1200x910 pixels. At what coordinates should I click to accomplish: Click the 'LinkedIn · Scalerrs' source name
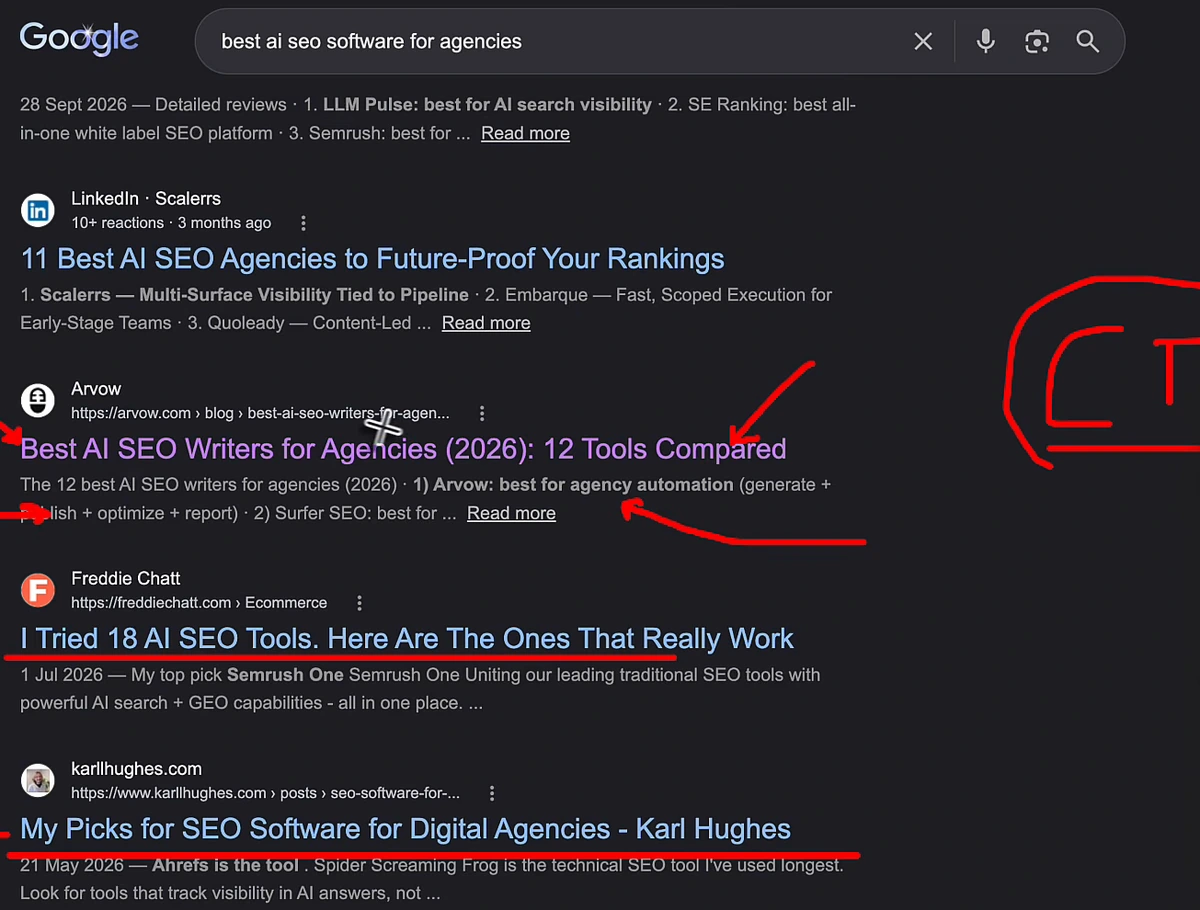(x=146, y=199)
